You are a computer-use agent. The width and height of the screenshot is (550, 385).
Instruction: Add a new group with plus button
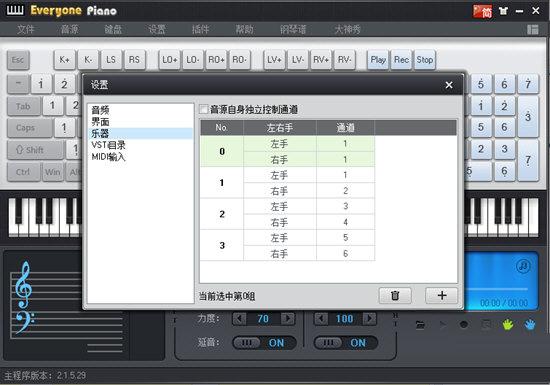coord(442,295)
